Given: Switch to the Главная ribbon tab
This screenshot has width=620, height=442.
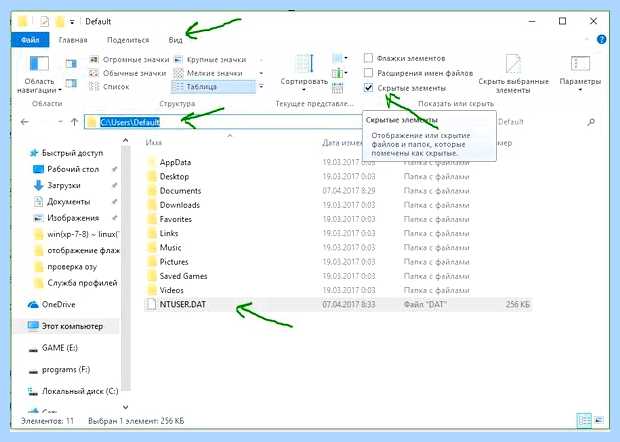Looking at the screenshot, I should coord(73,40).
